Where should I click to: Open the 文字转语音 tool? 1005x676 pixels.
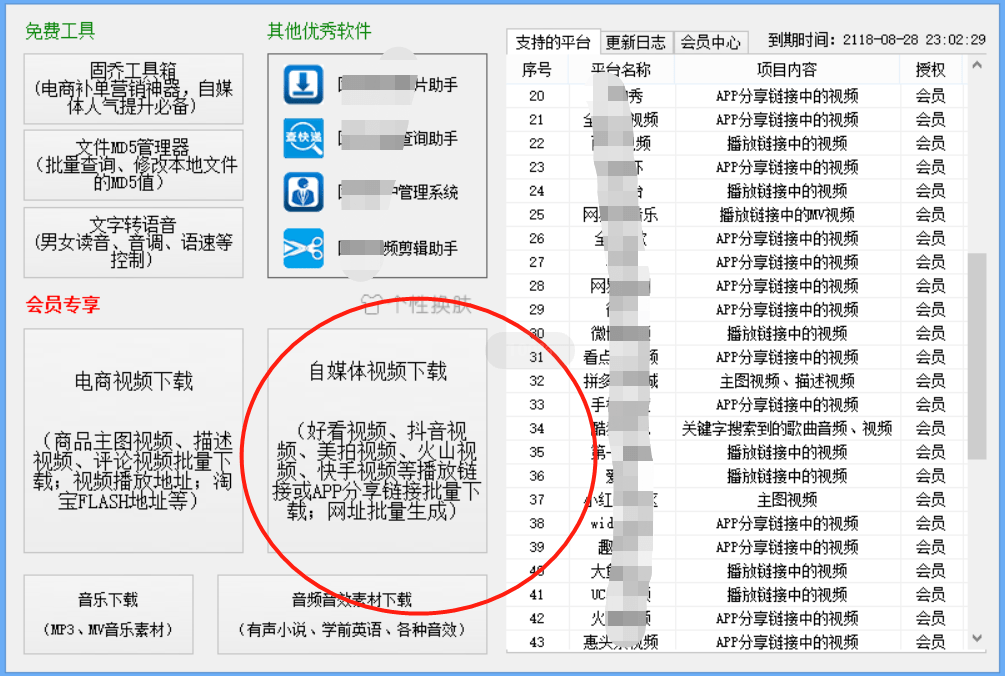(x=134, y=242)
